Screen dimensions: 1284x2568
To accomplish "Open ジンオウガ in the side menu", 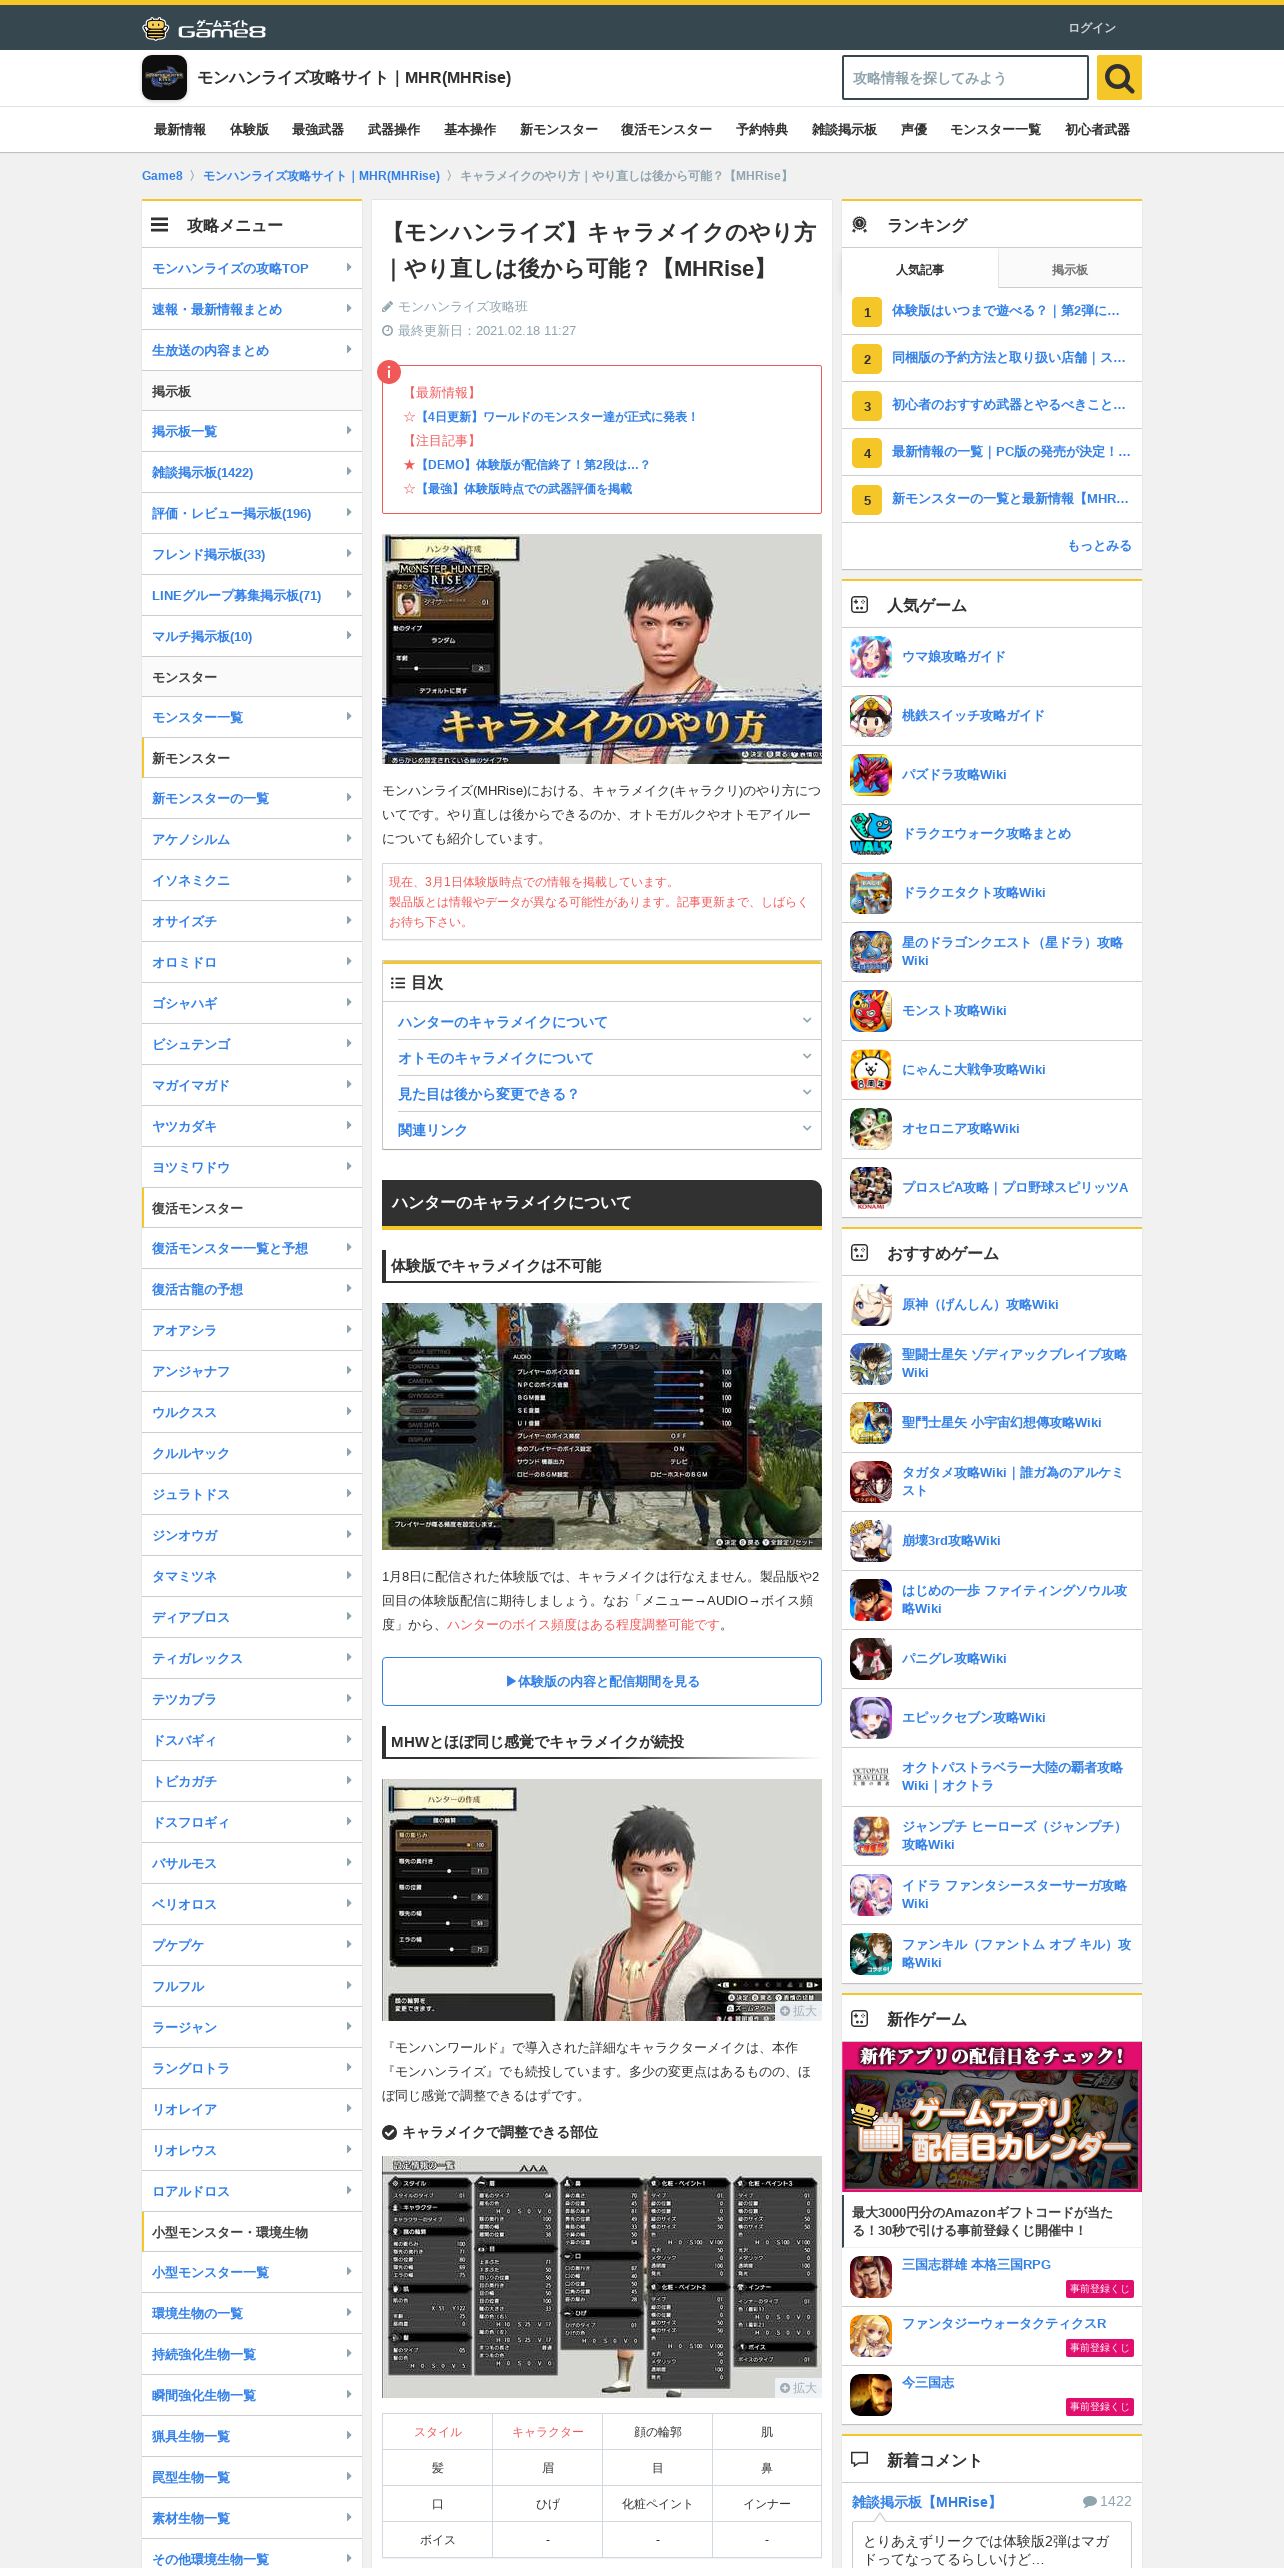I will pos(252,1535).
